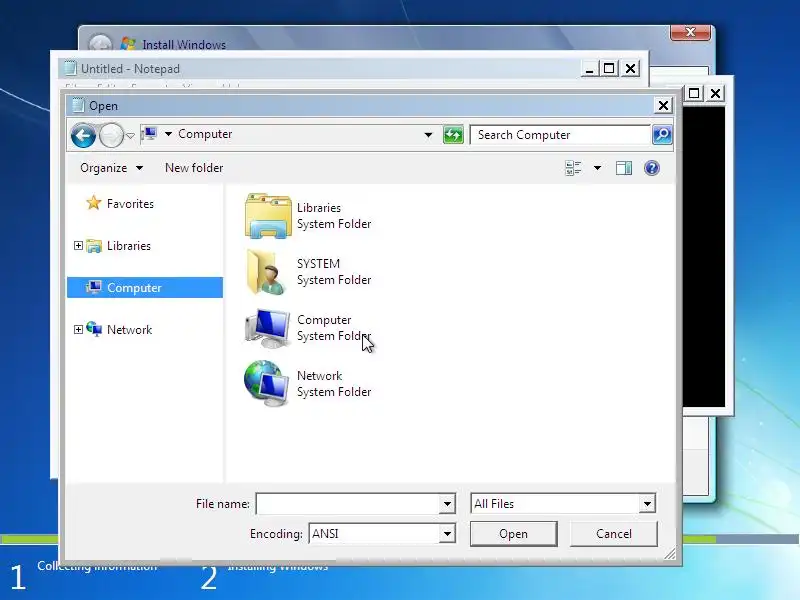Viewport: 800px width, 600px height.
Task: Select the Libraries folder icon in file list
Action: (x=268, y=216)
